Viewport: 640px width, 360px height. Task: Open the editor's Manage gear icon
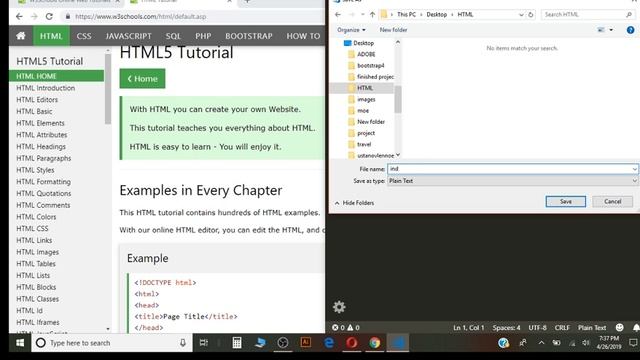click(x=339, y=307)
